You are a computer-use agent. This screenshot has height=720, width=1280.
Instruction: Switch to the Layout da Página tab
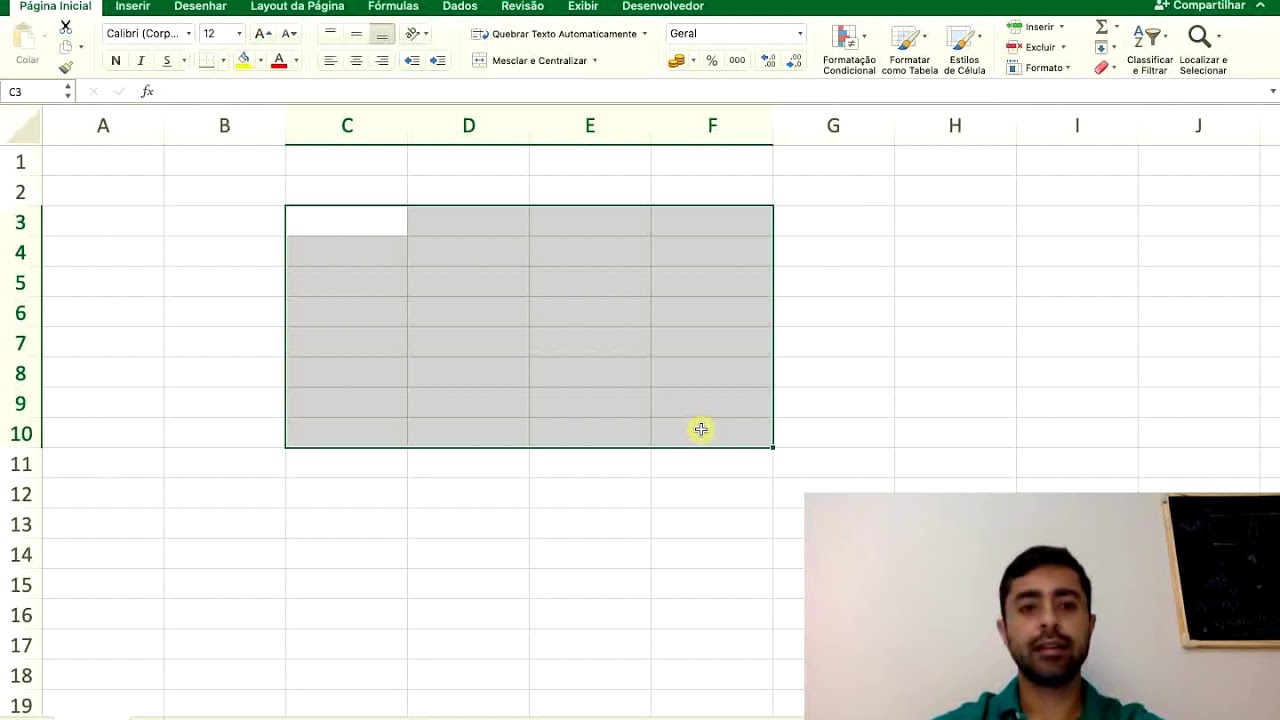coord(297,6)
